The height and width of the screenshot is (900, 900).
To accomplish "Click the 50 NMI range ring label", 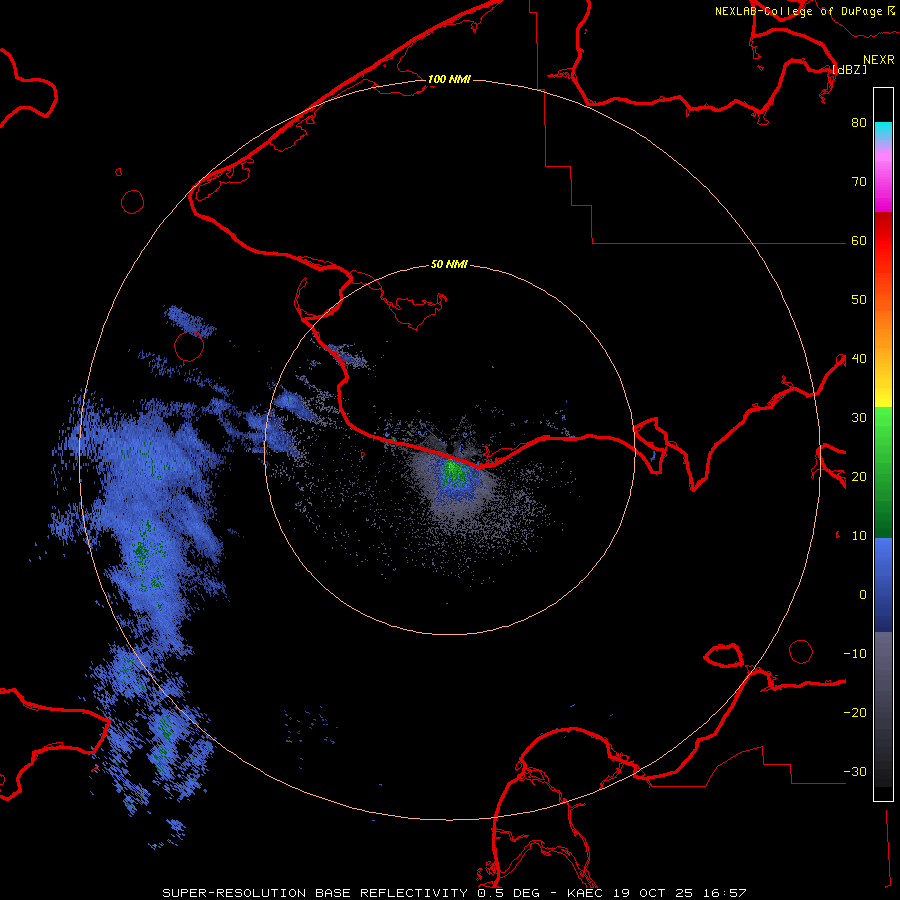I will [x=449, y=265].
